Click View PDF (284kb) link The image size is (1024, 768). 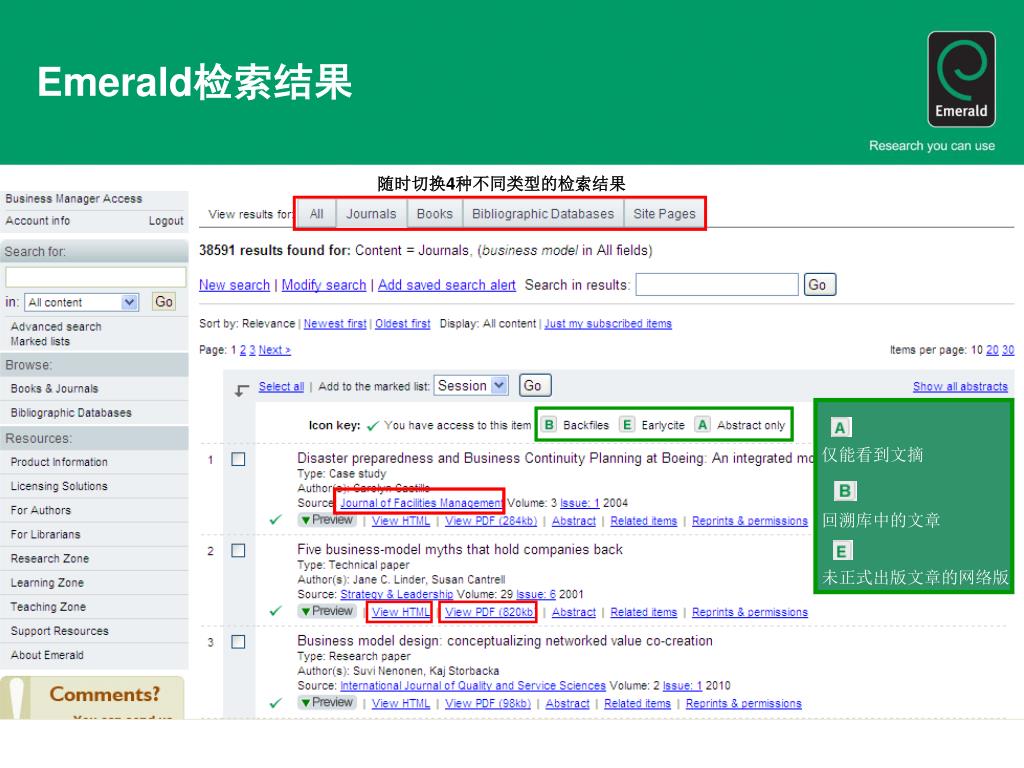click(x=491, y=520)
